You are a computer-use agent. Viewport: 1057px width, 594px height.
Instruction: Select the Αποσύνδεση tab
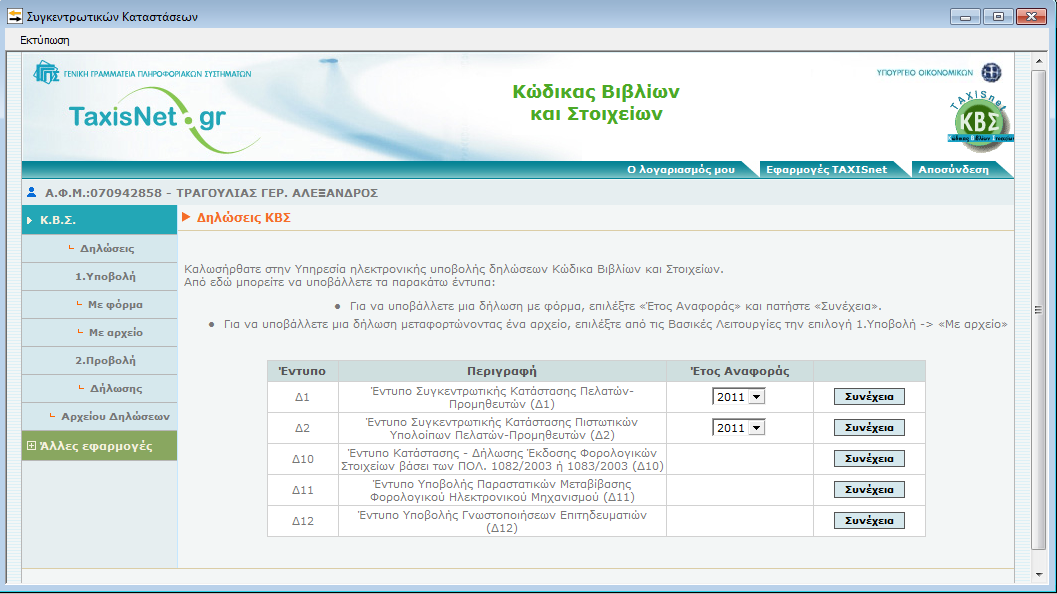pyautogui.click(x=953, y=170)
